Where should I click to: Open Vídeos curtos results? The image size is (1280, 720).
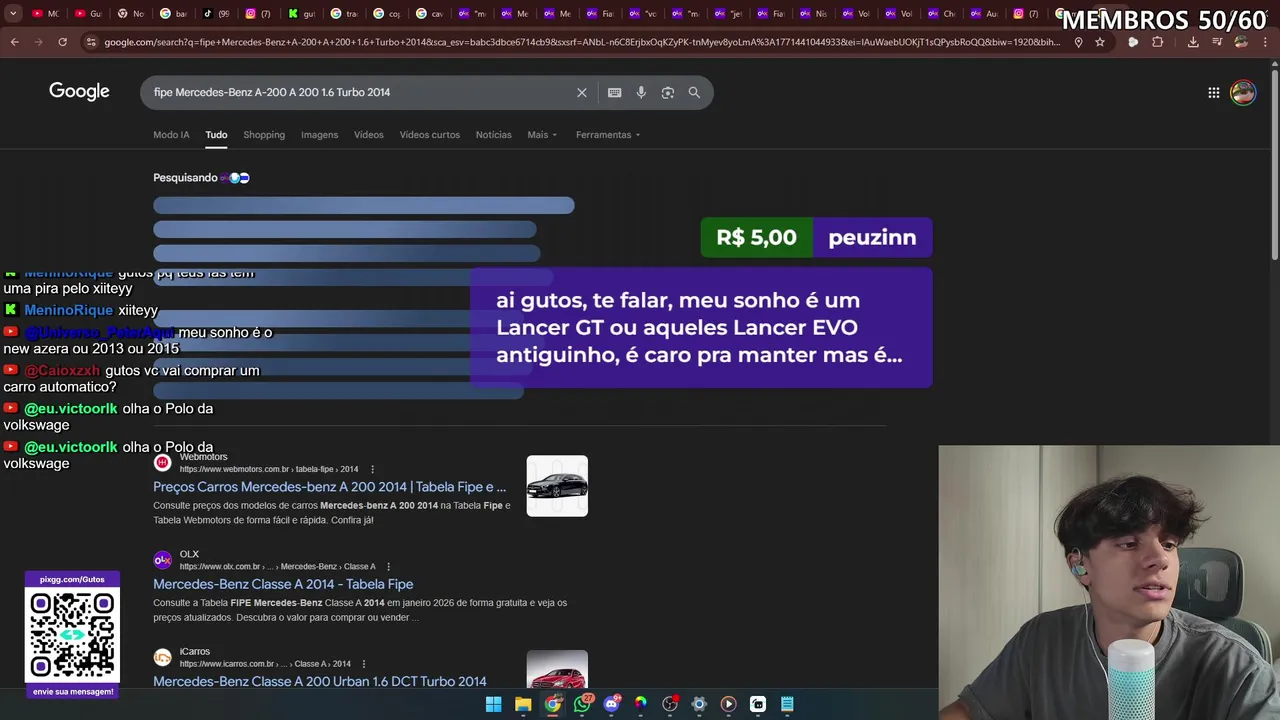tap(430, 134)
